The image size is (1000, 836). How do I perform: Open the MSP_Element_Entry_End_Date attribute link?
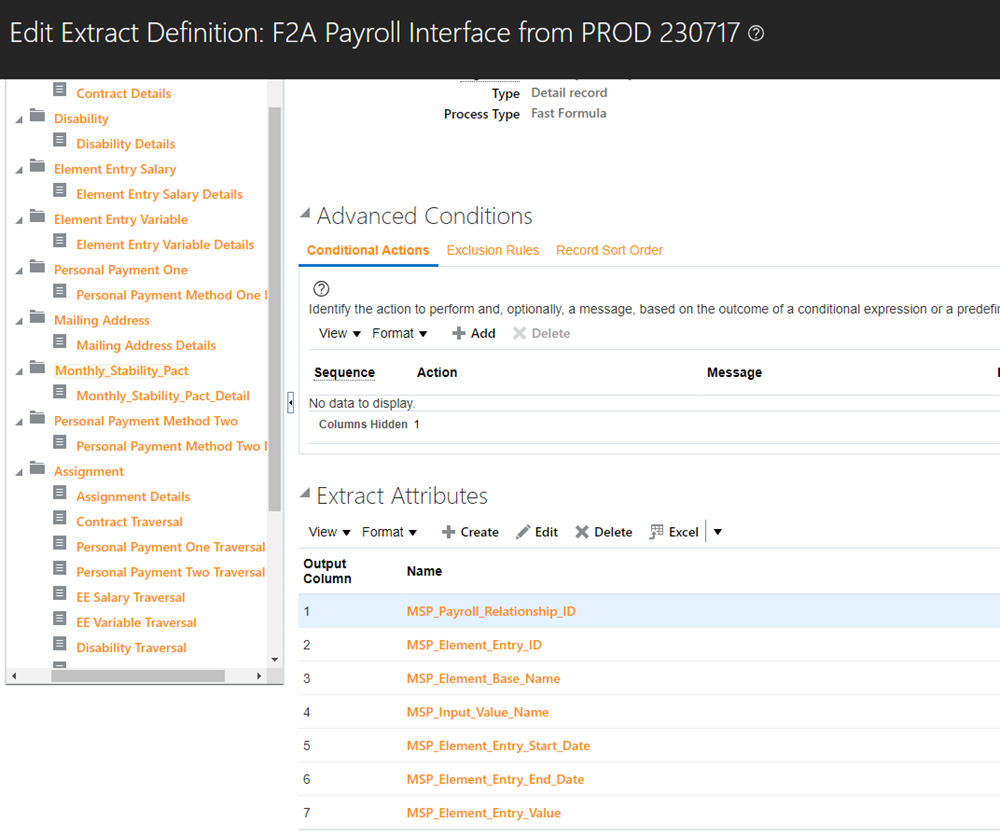[x=496, y=780]
